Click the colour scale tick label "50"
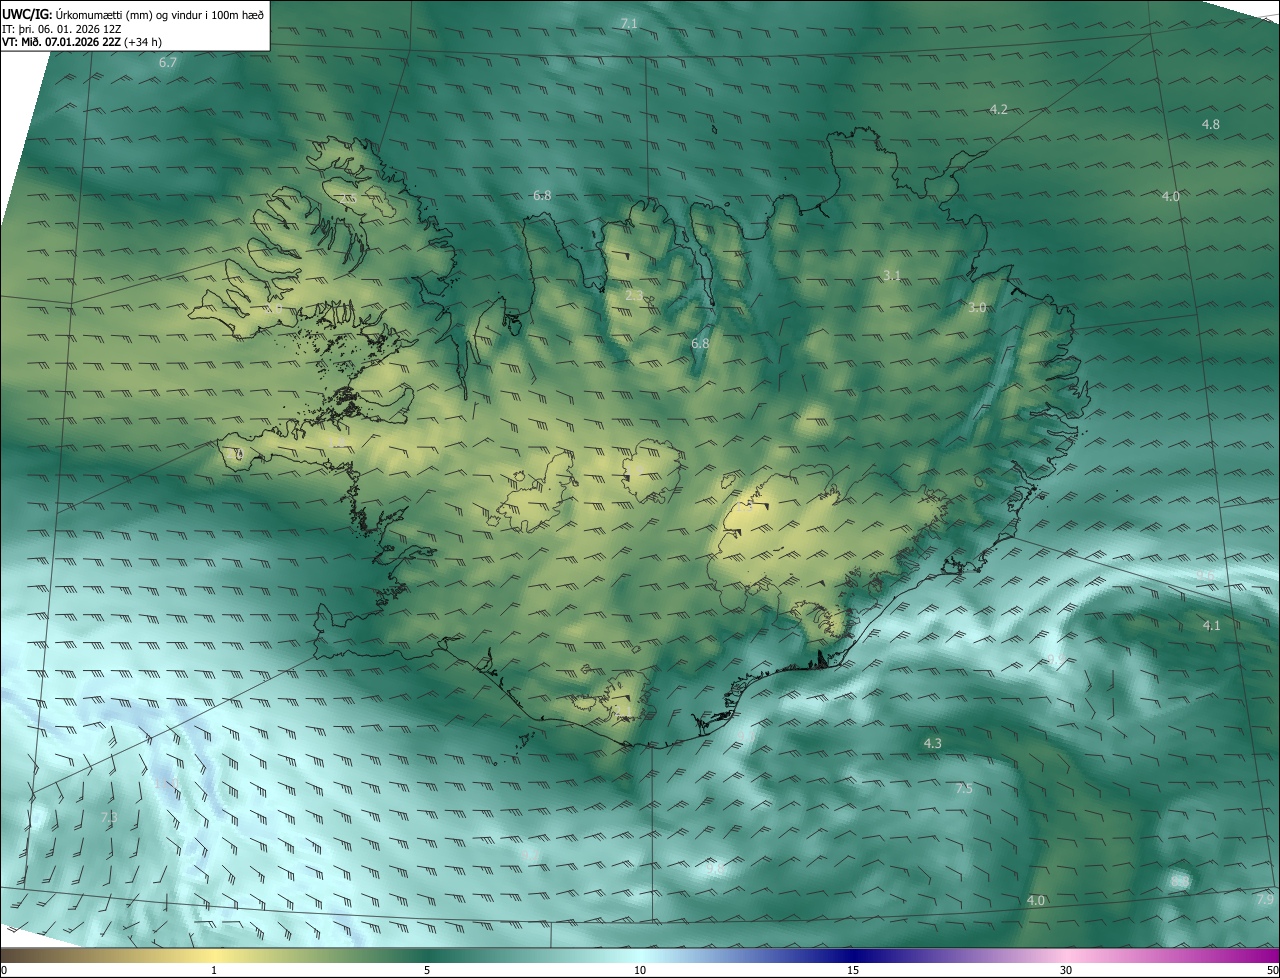Image resolution: width=1280 pixels, height=978 pixels. point(1272,970)
